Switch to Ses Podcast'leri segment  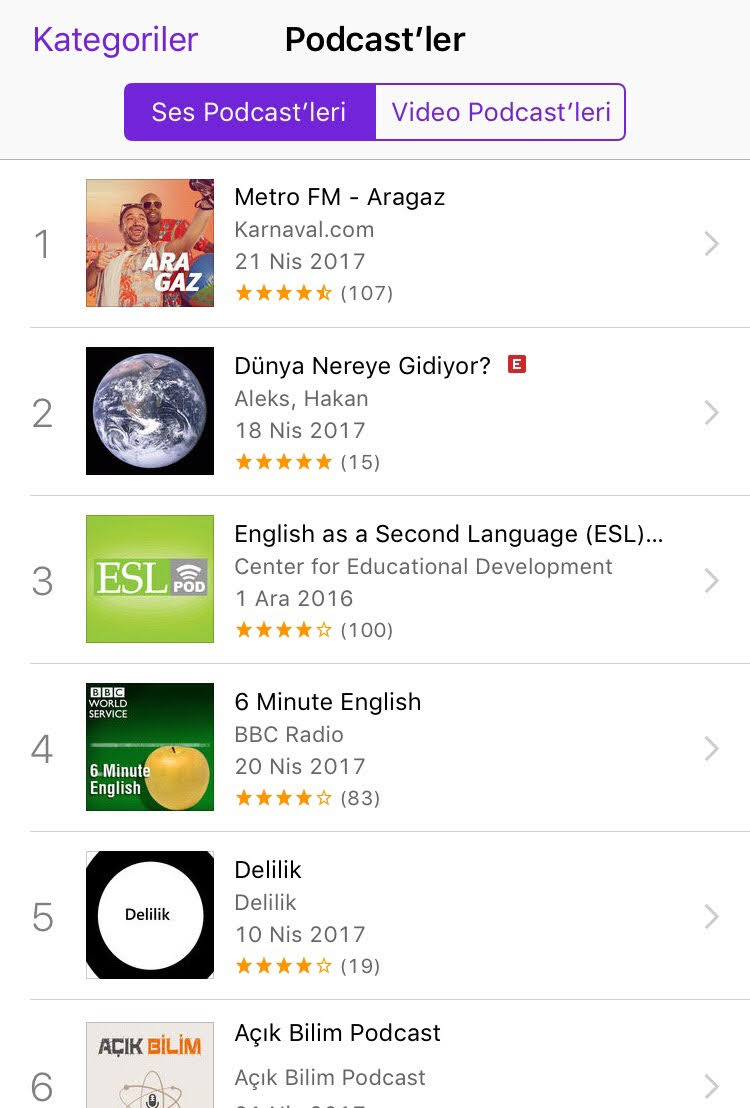(249, 112)
